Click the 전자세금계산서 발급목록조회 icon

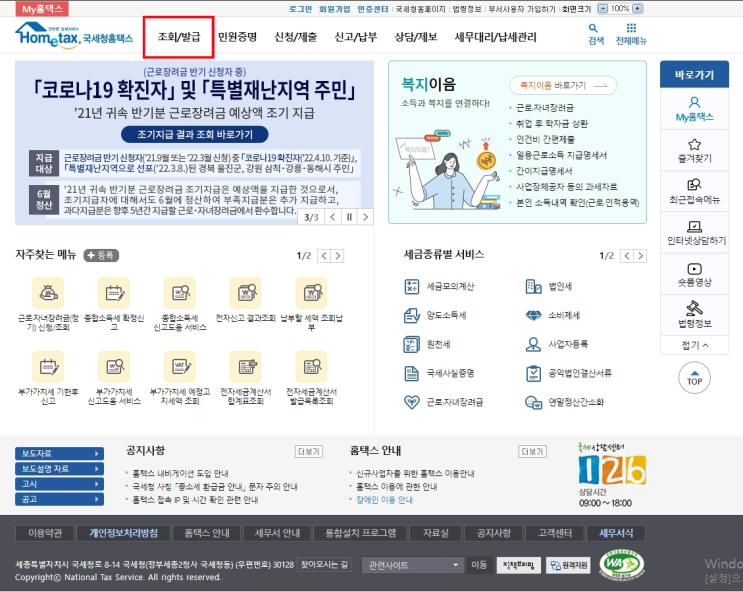pos(311,367)
